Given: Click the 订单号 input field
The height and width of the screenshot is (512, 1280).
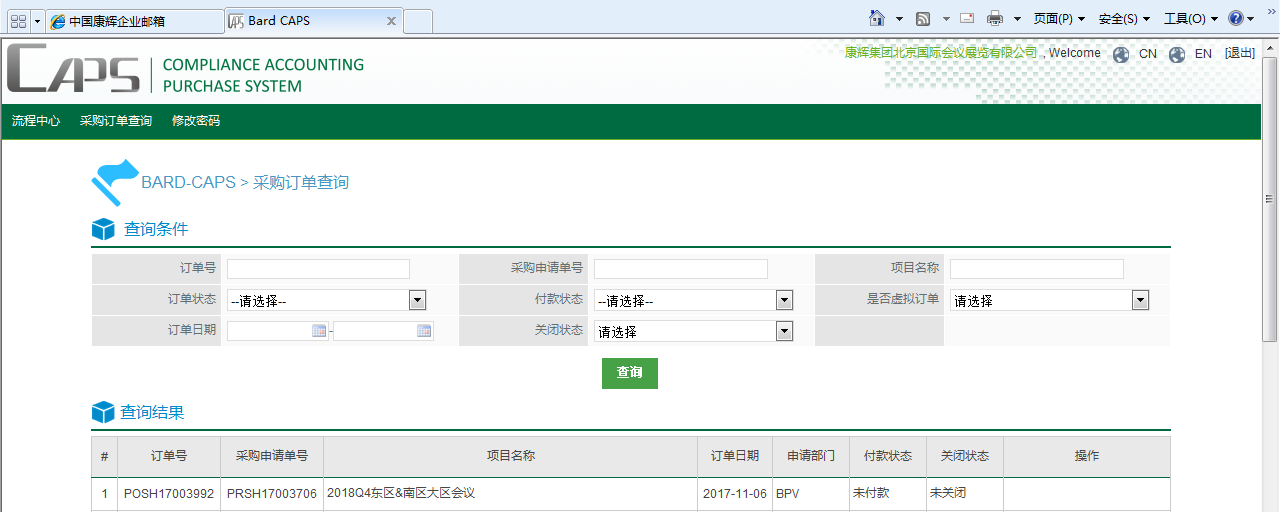Looking at the screenshot, I should 318,269.
